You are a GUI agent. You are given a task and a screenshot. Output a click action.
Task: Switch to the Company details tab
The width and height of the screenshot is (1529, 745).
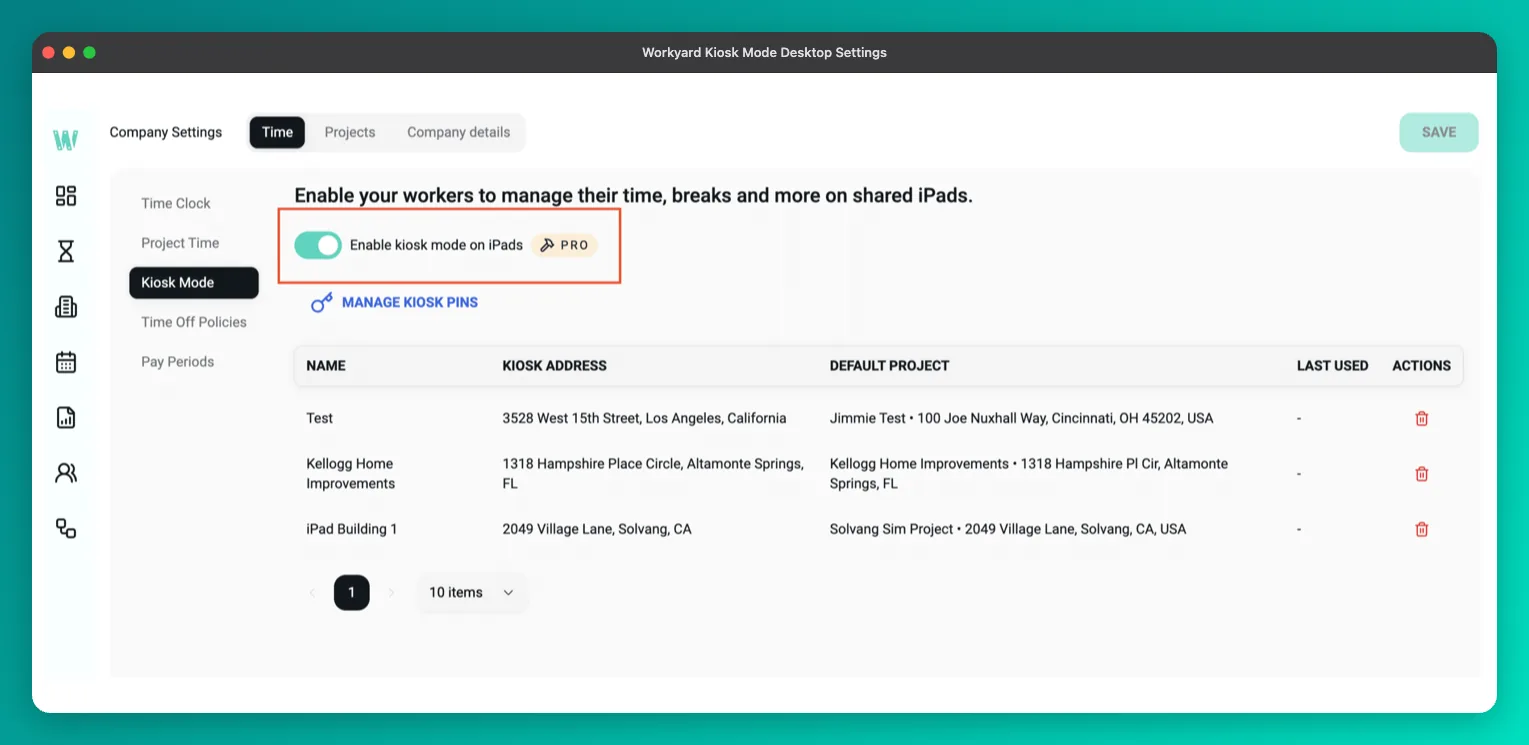click(x=458, y=132)
